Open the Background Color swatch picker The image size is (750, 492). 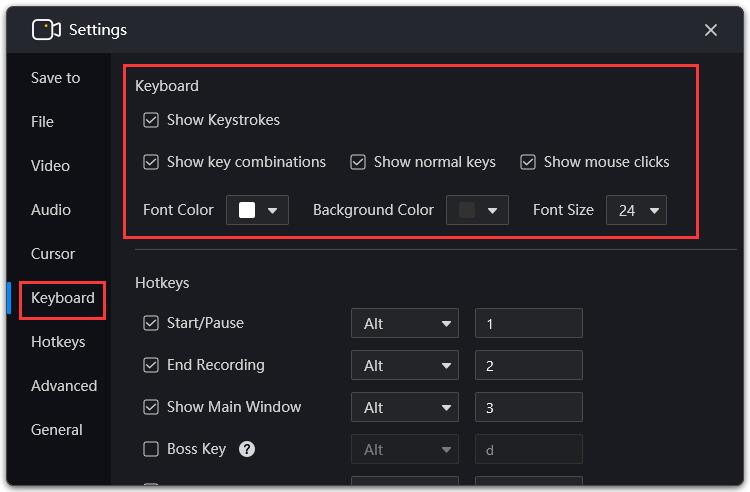pos(477,210)
